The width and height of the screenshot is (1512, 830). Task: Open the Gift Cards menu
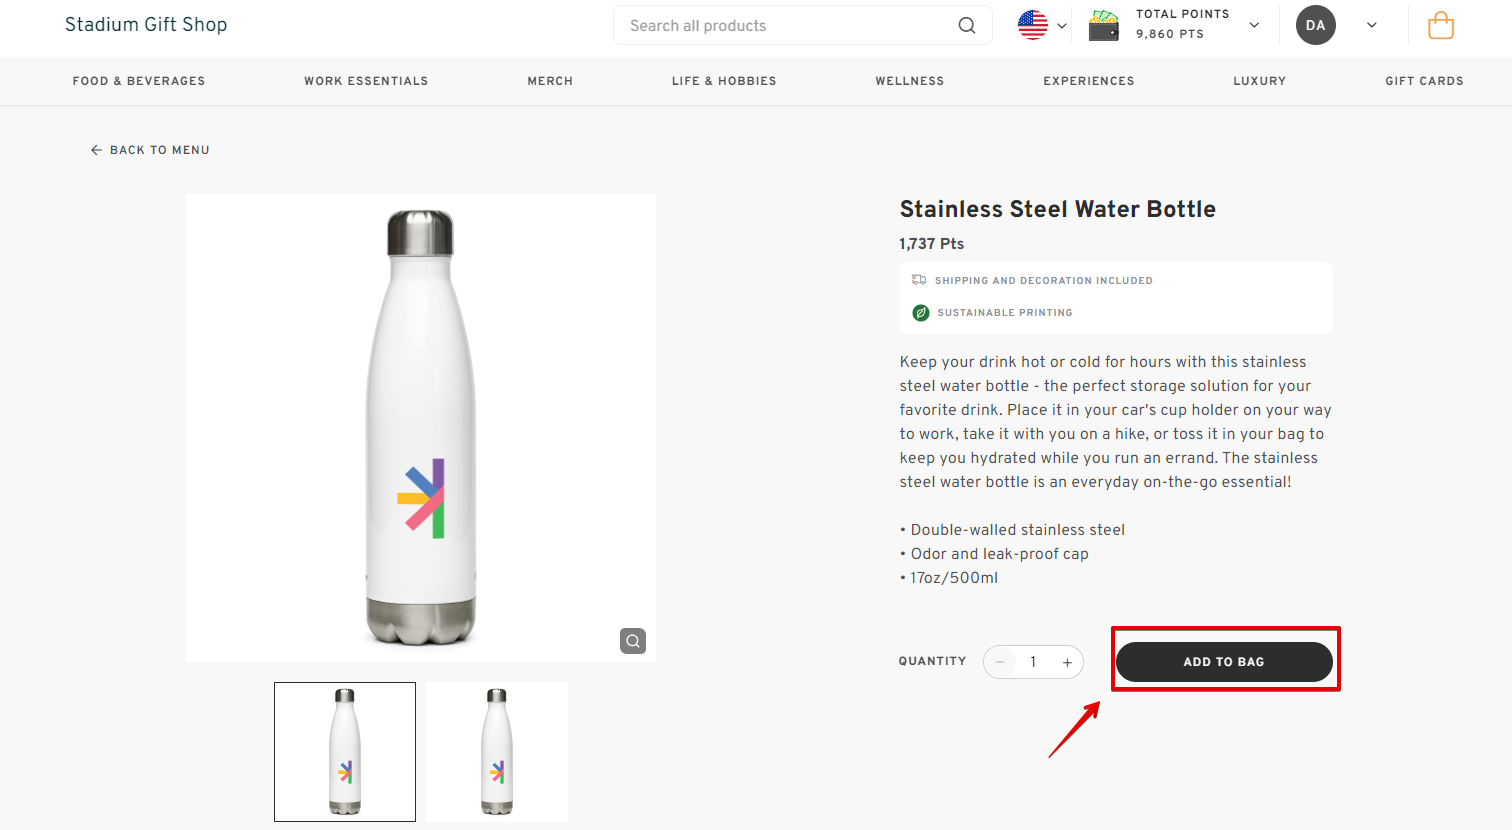point(1424,81)
